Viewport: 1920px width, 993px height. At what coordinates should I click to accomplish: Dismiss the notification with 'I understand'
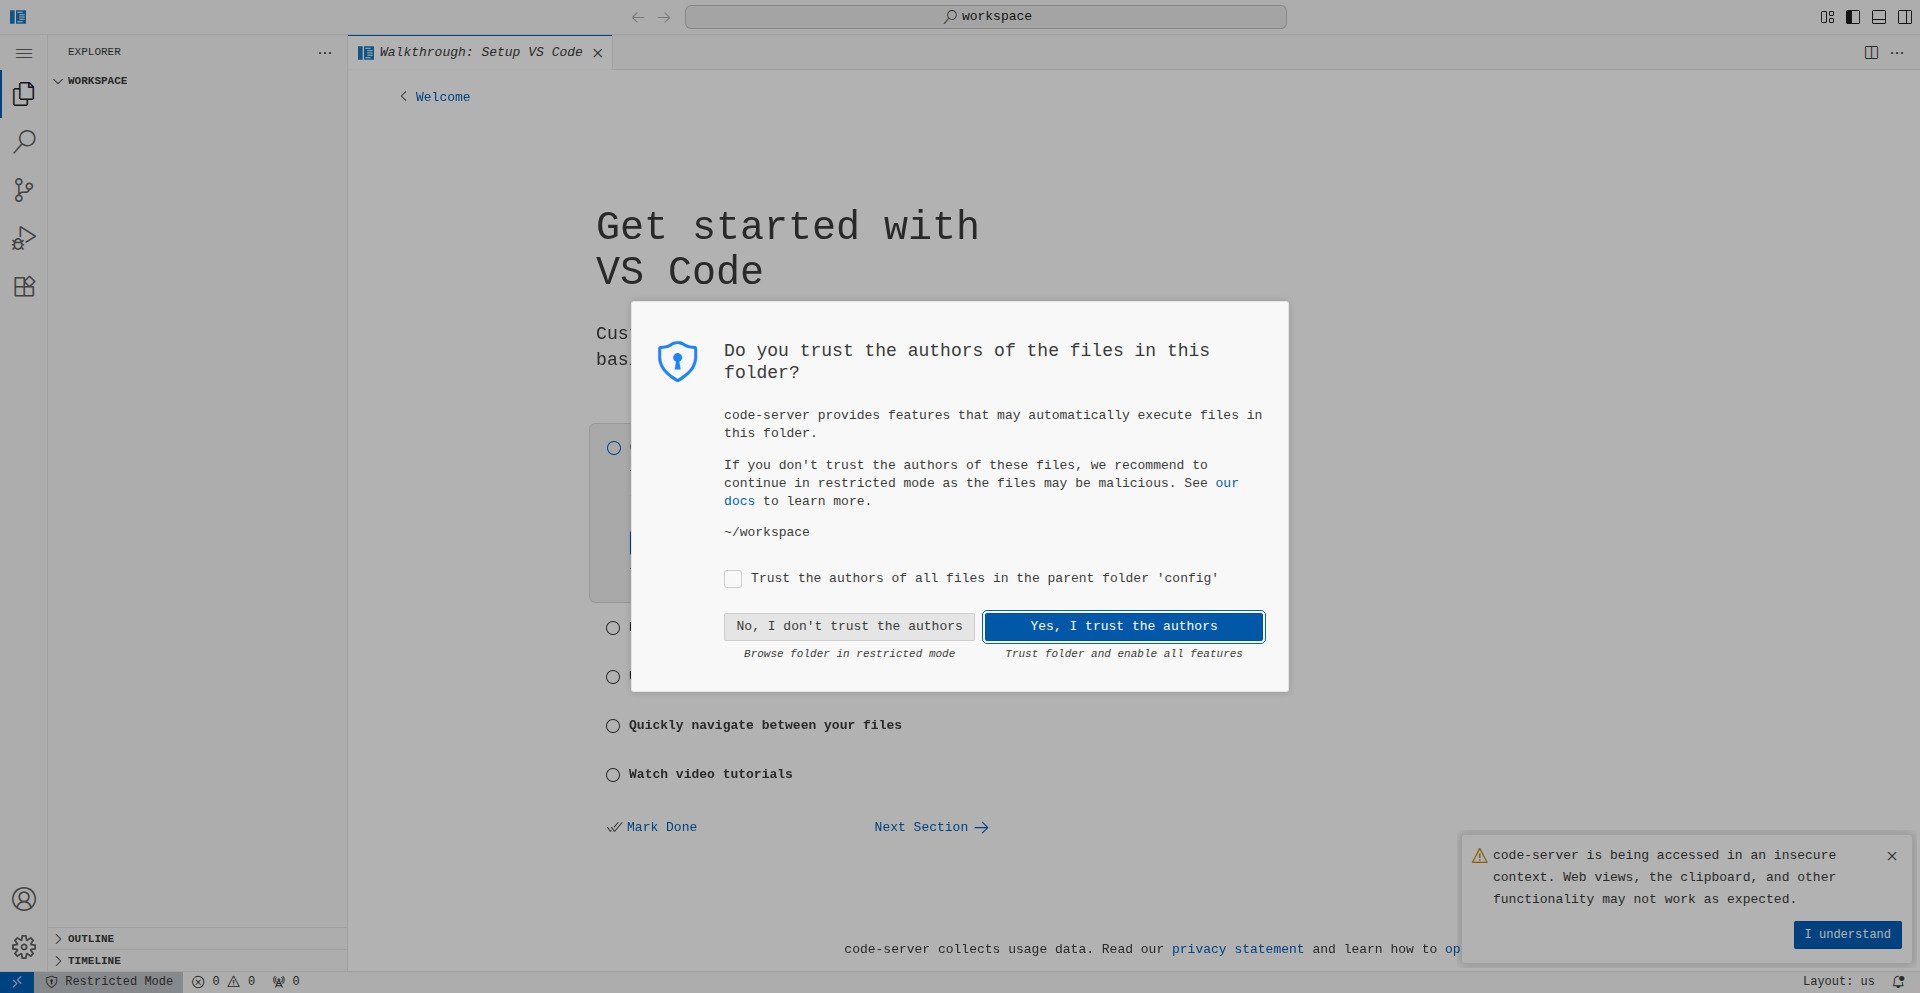click(1847, 934)
